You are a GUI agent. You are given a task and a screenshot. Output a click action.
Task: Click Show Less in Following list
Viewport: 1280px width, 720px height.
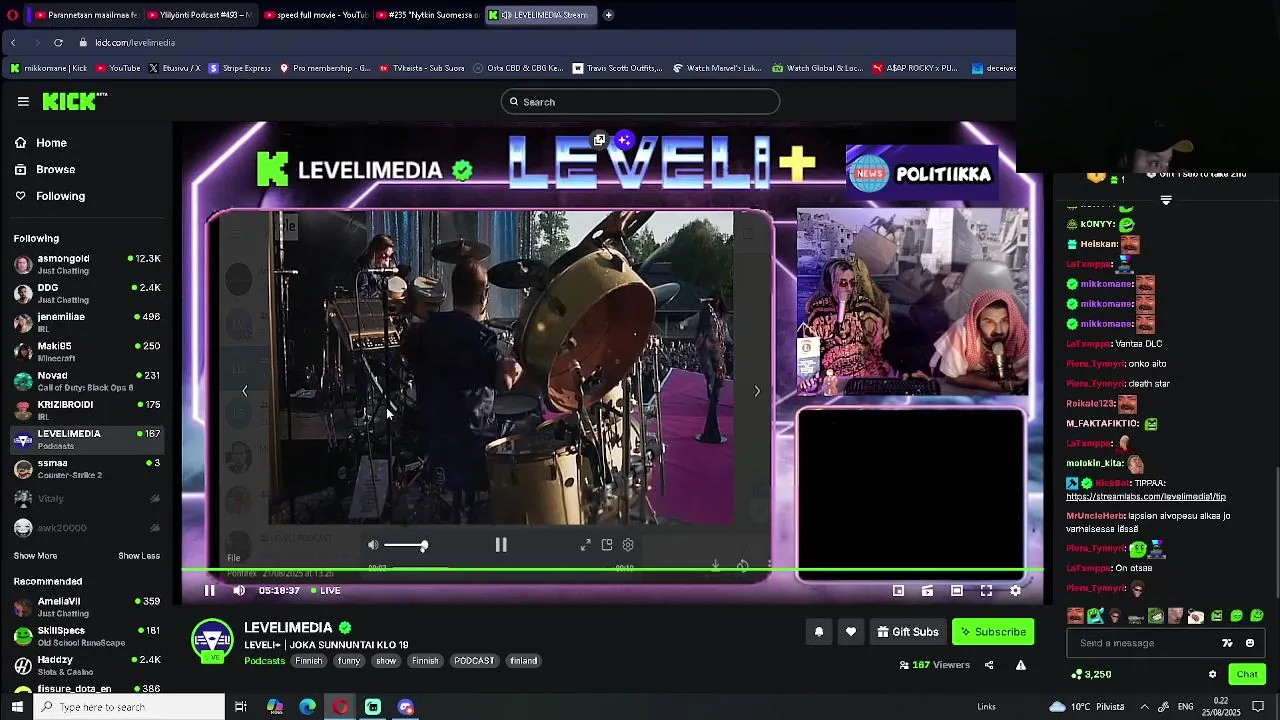click(x=139, y=556)
